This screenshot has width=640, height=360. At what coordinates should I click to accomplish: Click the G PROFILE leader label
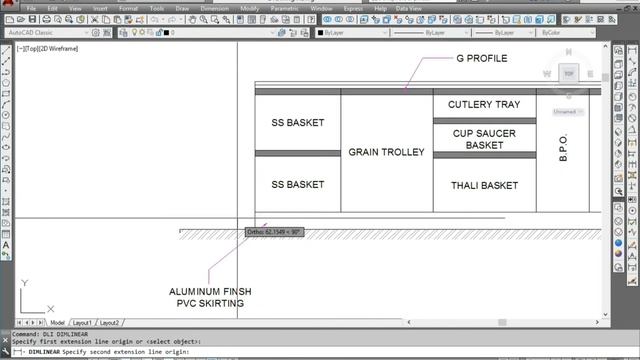482,58
